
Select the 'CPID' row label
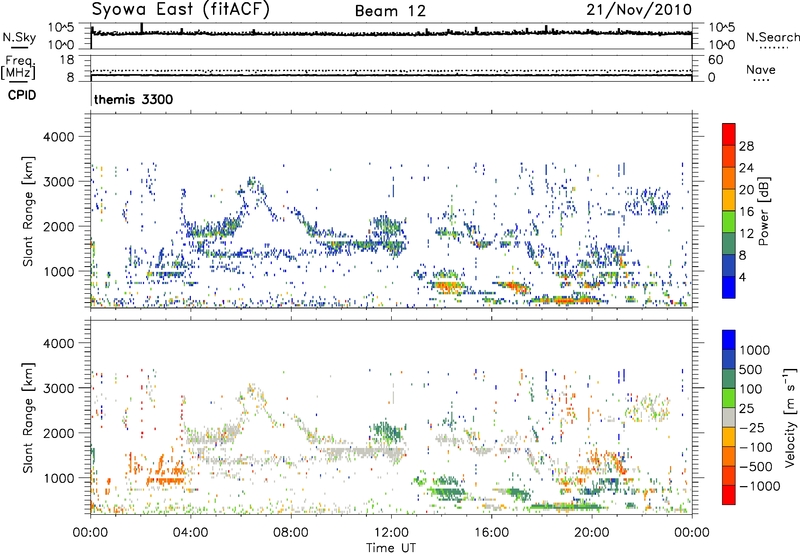[x=22, y=95]
